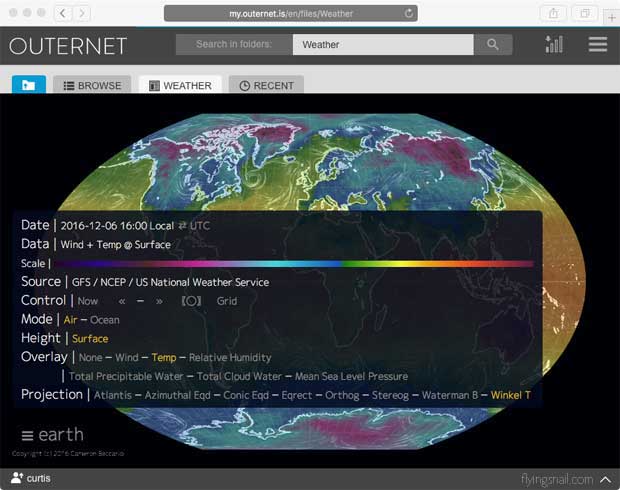
Task: Toggle the Grid control
Action: tap(227, 301)
